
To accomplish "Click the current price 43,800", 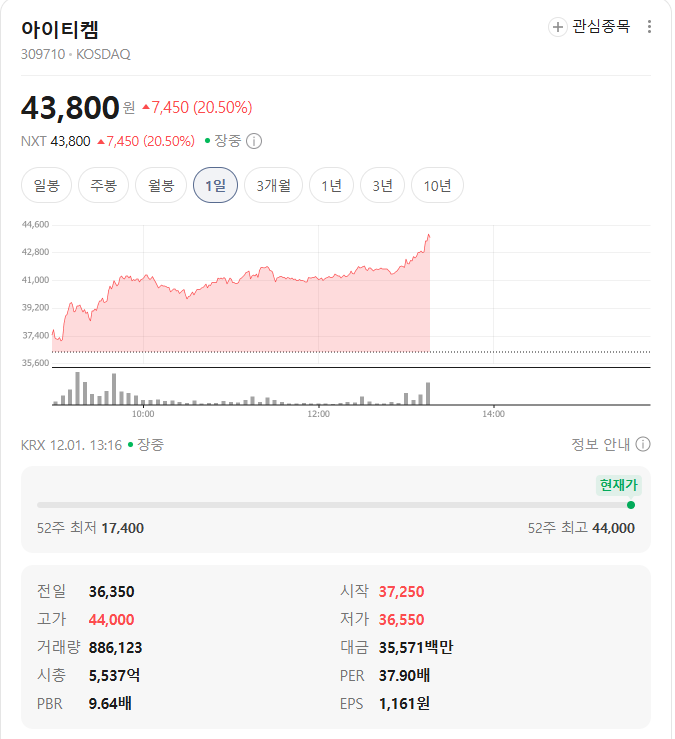I will 70,107.
